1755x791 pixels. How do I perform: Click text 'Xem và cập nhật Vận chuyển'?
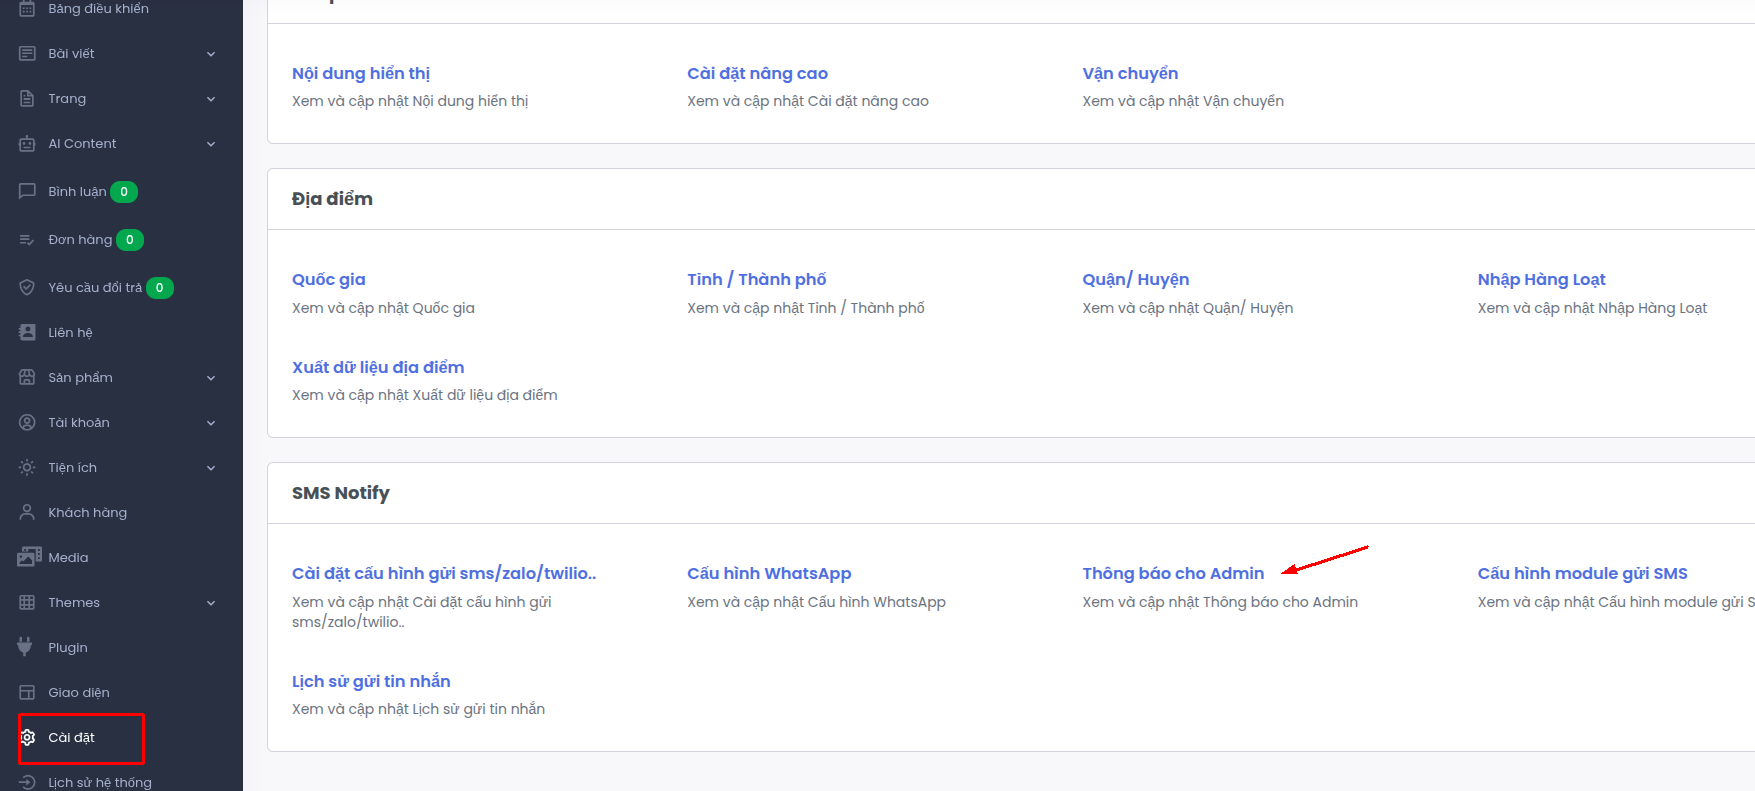pyautogui.click(x=1183, y=101)
